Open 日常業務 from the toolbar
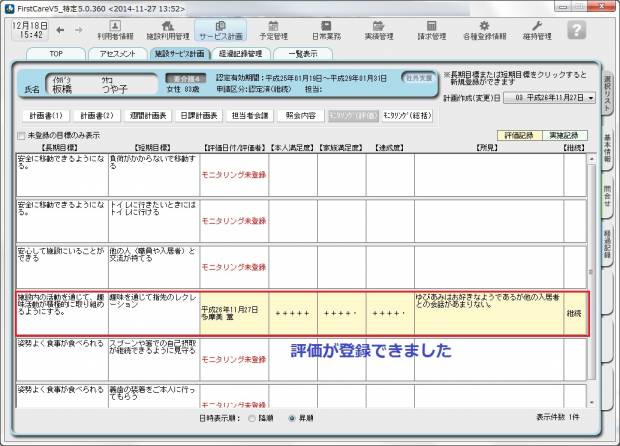This screenshot has height=446, width=620. [327, 29]
